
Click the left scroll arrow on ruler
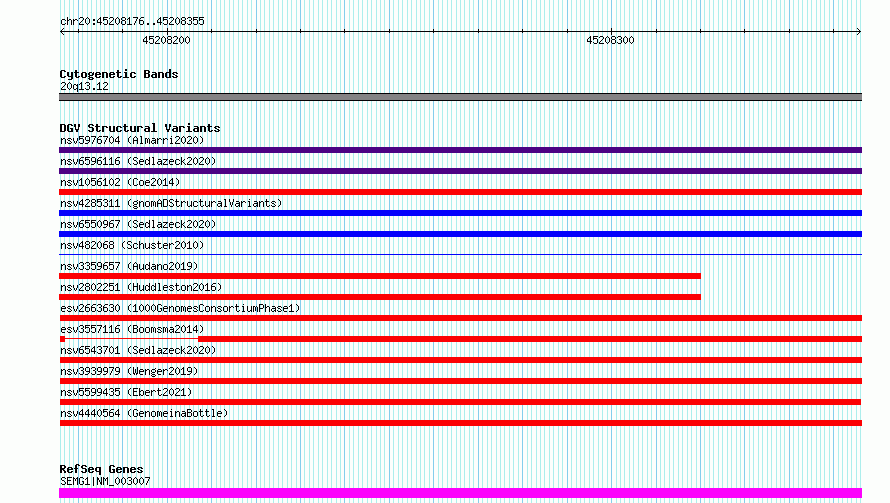(62, 32)
